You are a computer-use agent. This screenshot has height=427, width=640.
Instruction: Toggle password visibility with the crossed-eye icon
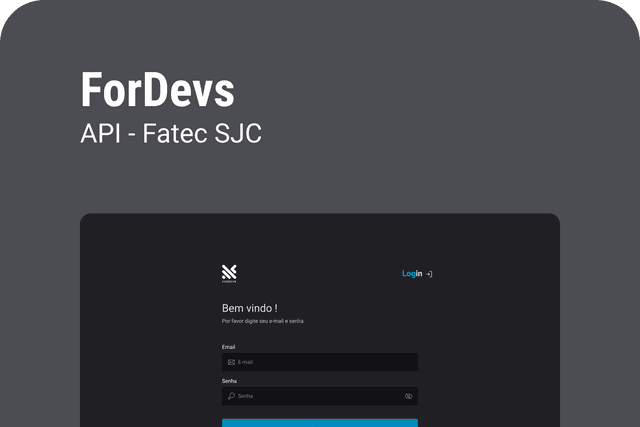click(x=408, y=396)
